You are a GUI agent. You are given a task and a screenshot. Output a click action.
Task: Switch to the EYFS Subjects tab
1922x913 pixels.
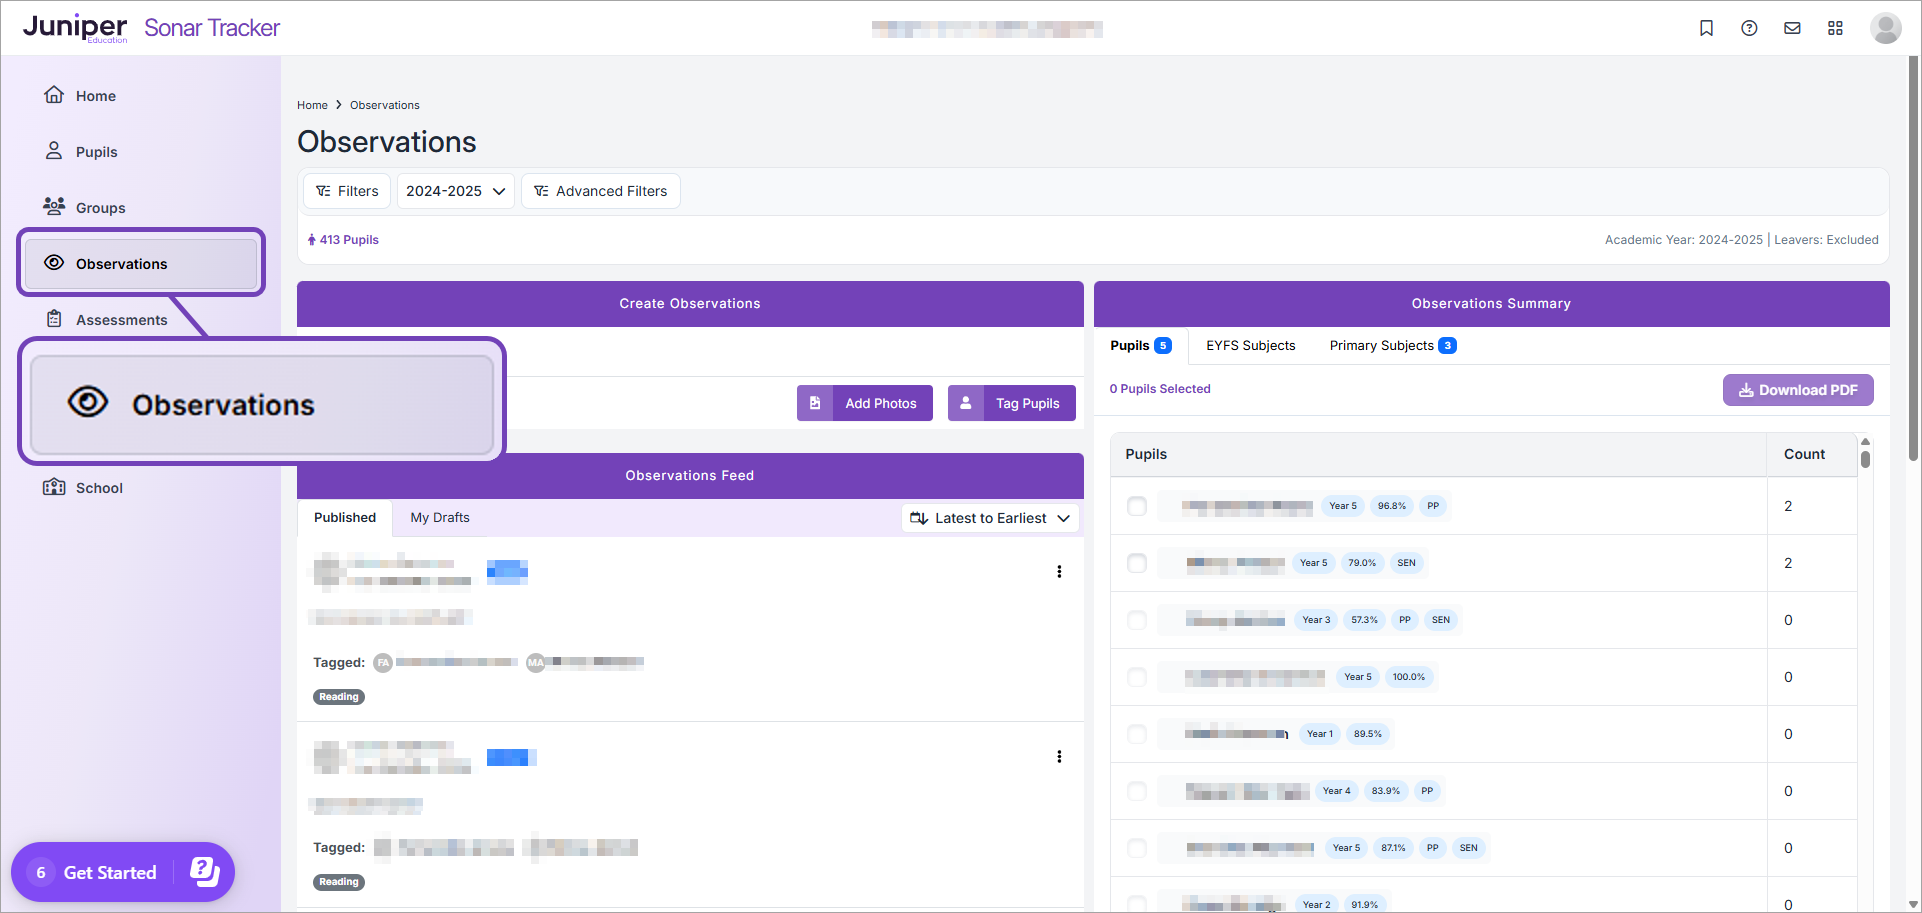pyautogui.click(x=1250, y=345)
